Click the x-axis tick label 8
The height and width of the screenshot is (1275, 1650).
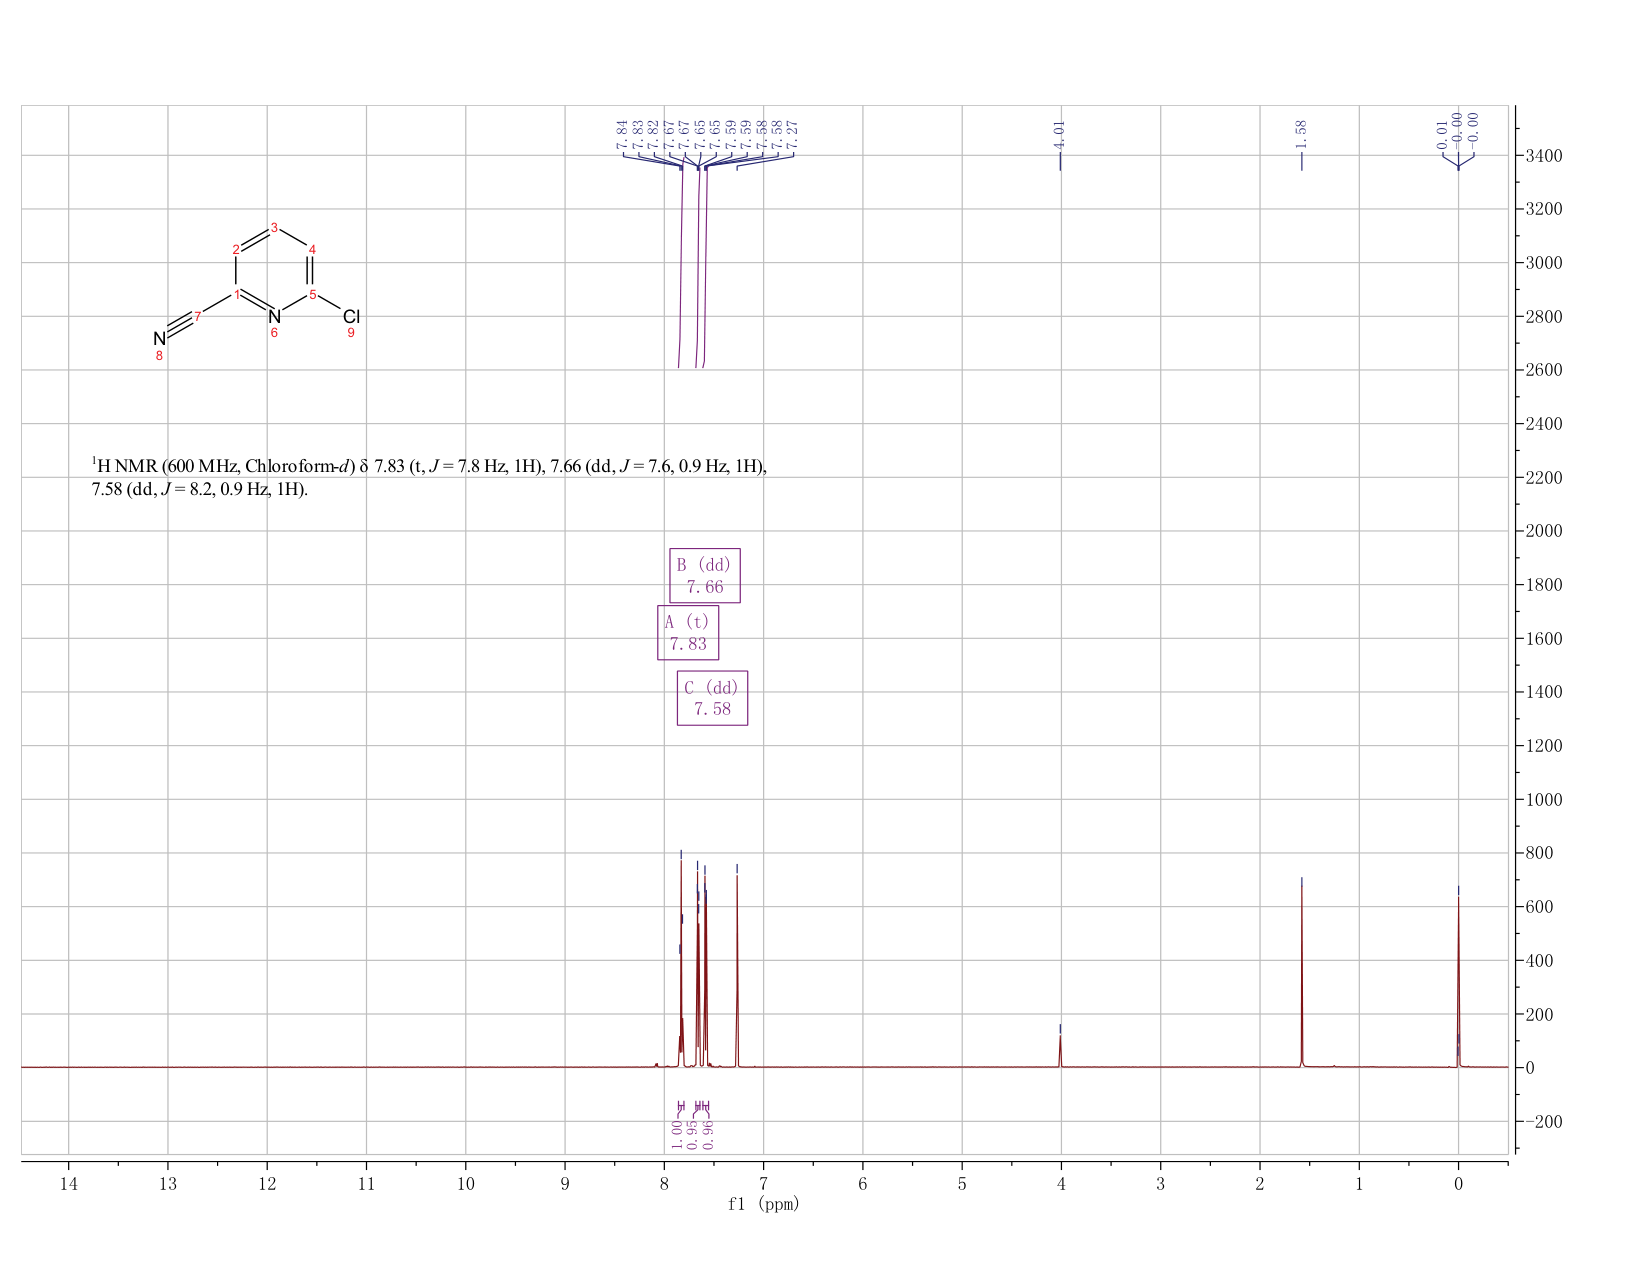pyautogui.click(x=664, y=1184)
